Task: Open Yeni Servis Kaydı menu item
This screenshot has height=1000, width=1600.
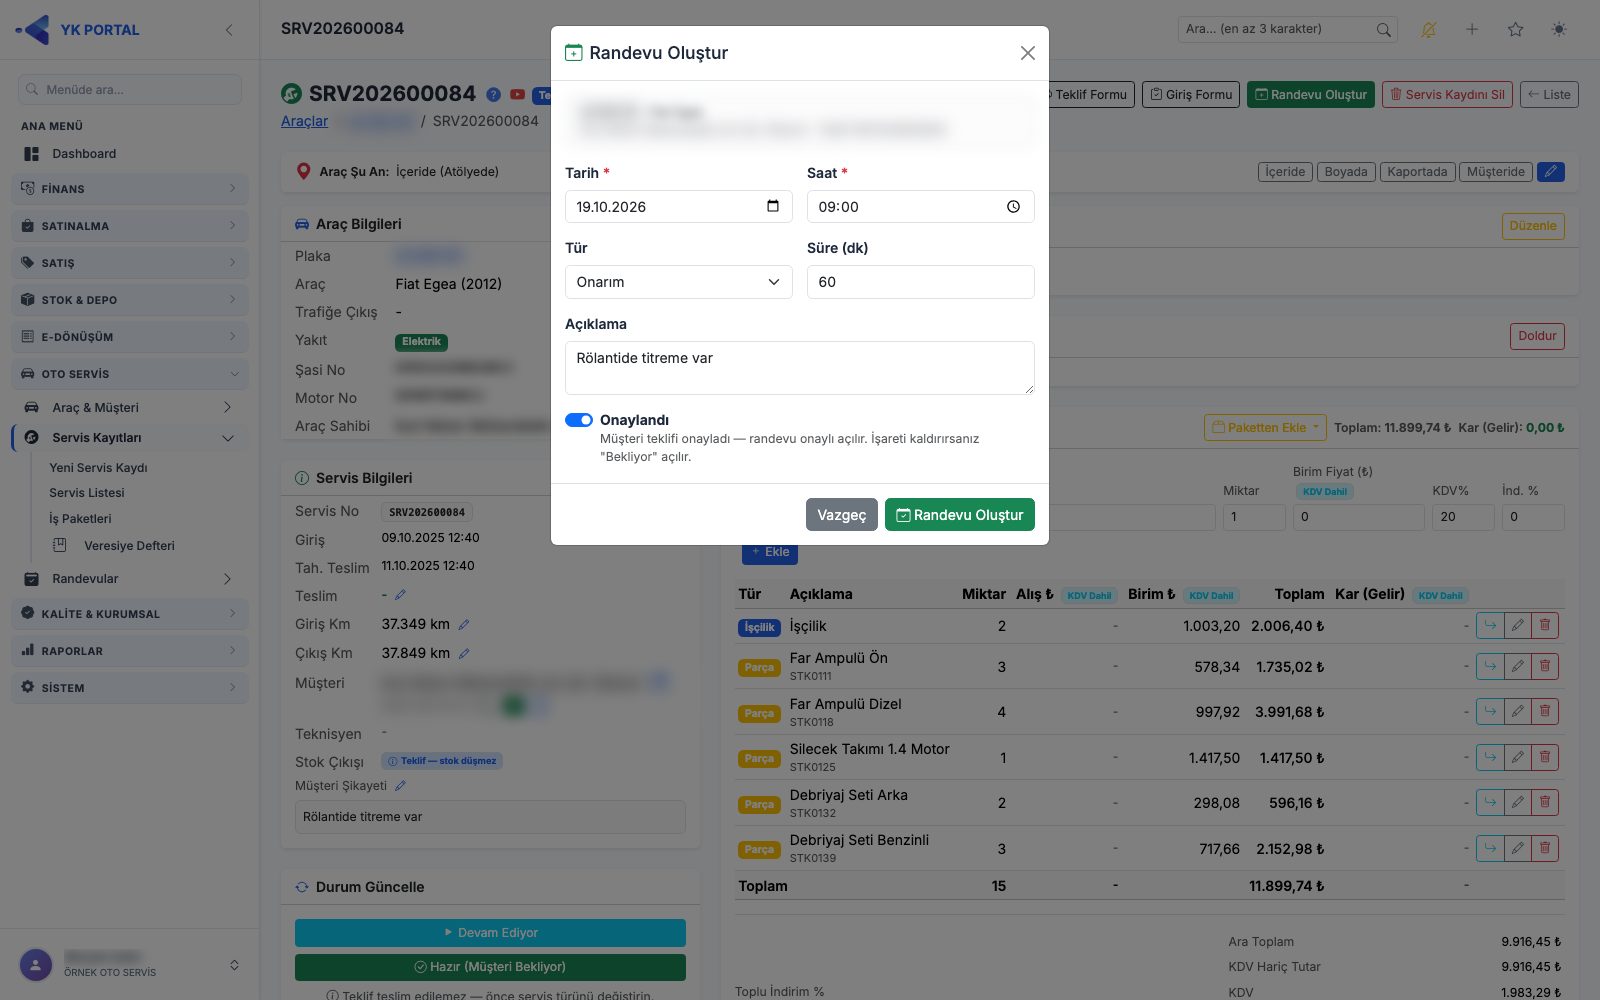Action: (x=98, y=467)
